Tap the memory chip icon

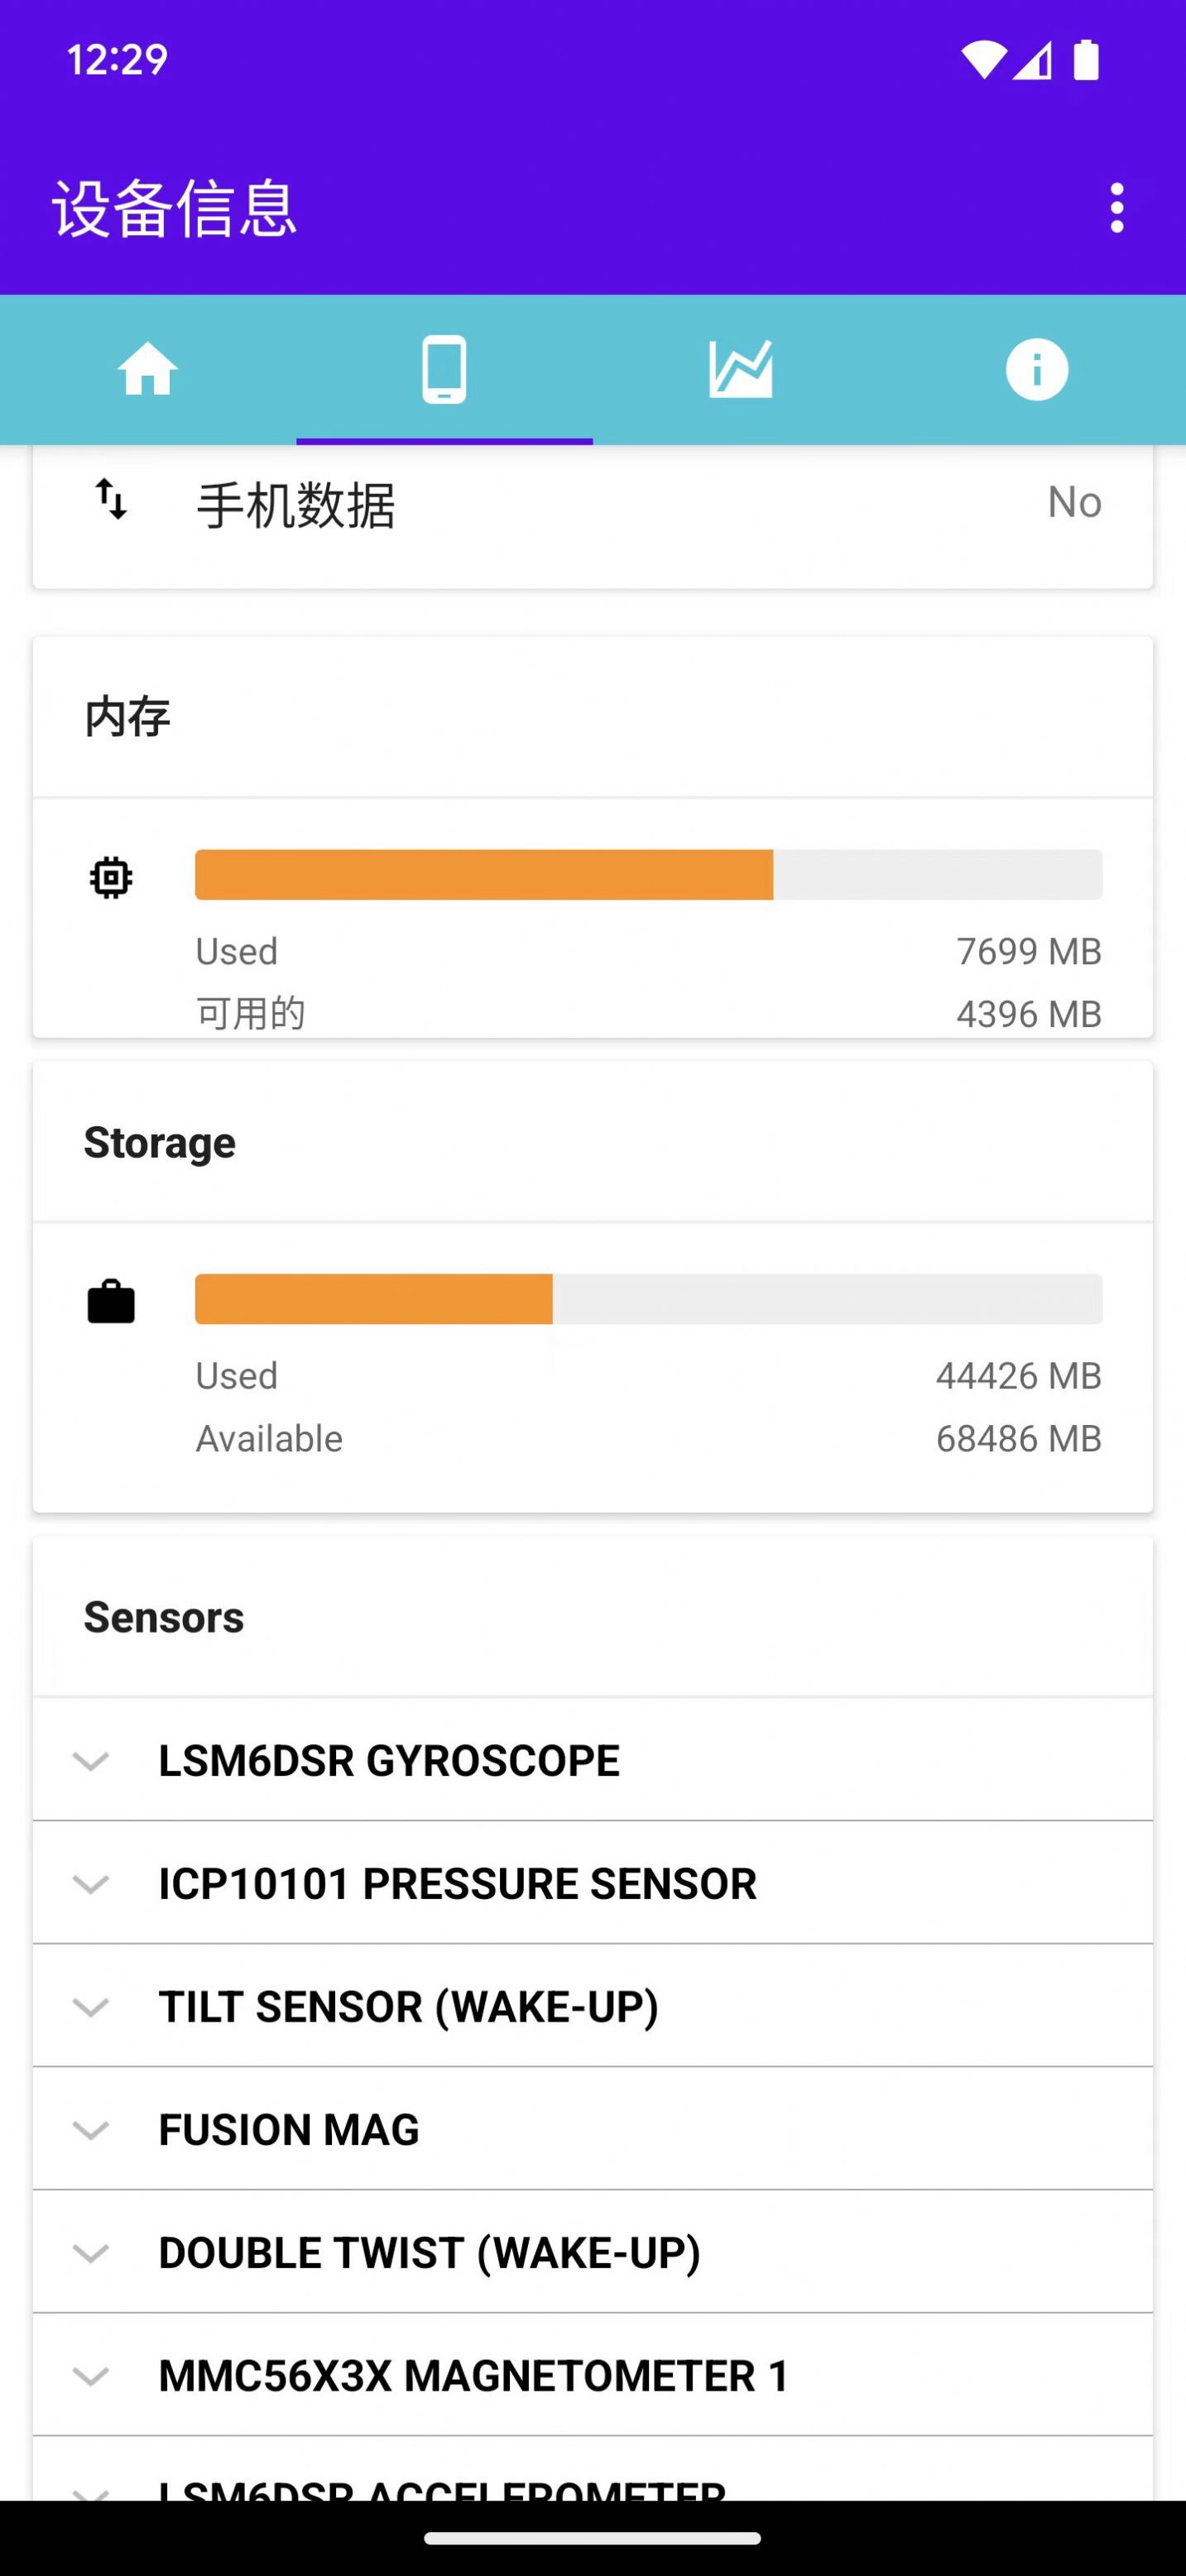pyautogui.click(x=111, y=878)
